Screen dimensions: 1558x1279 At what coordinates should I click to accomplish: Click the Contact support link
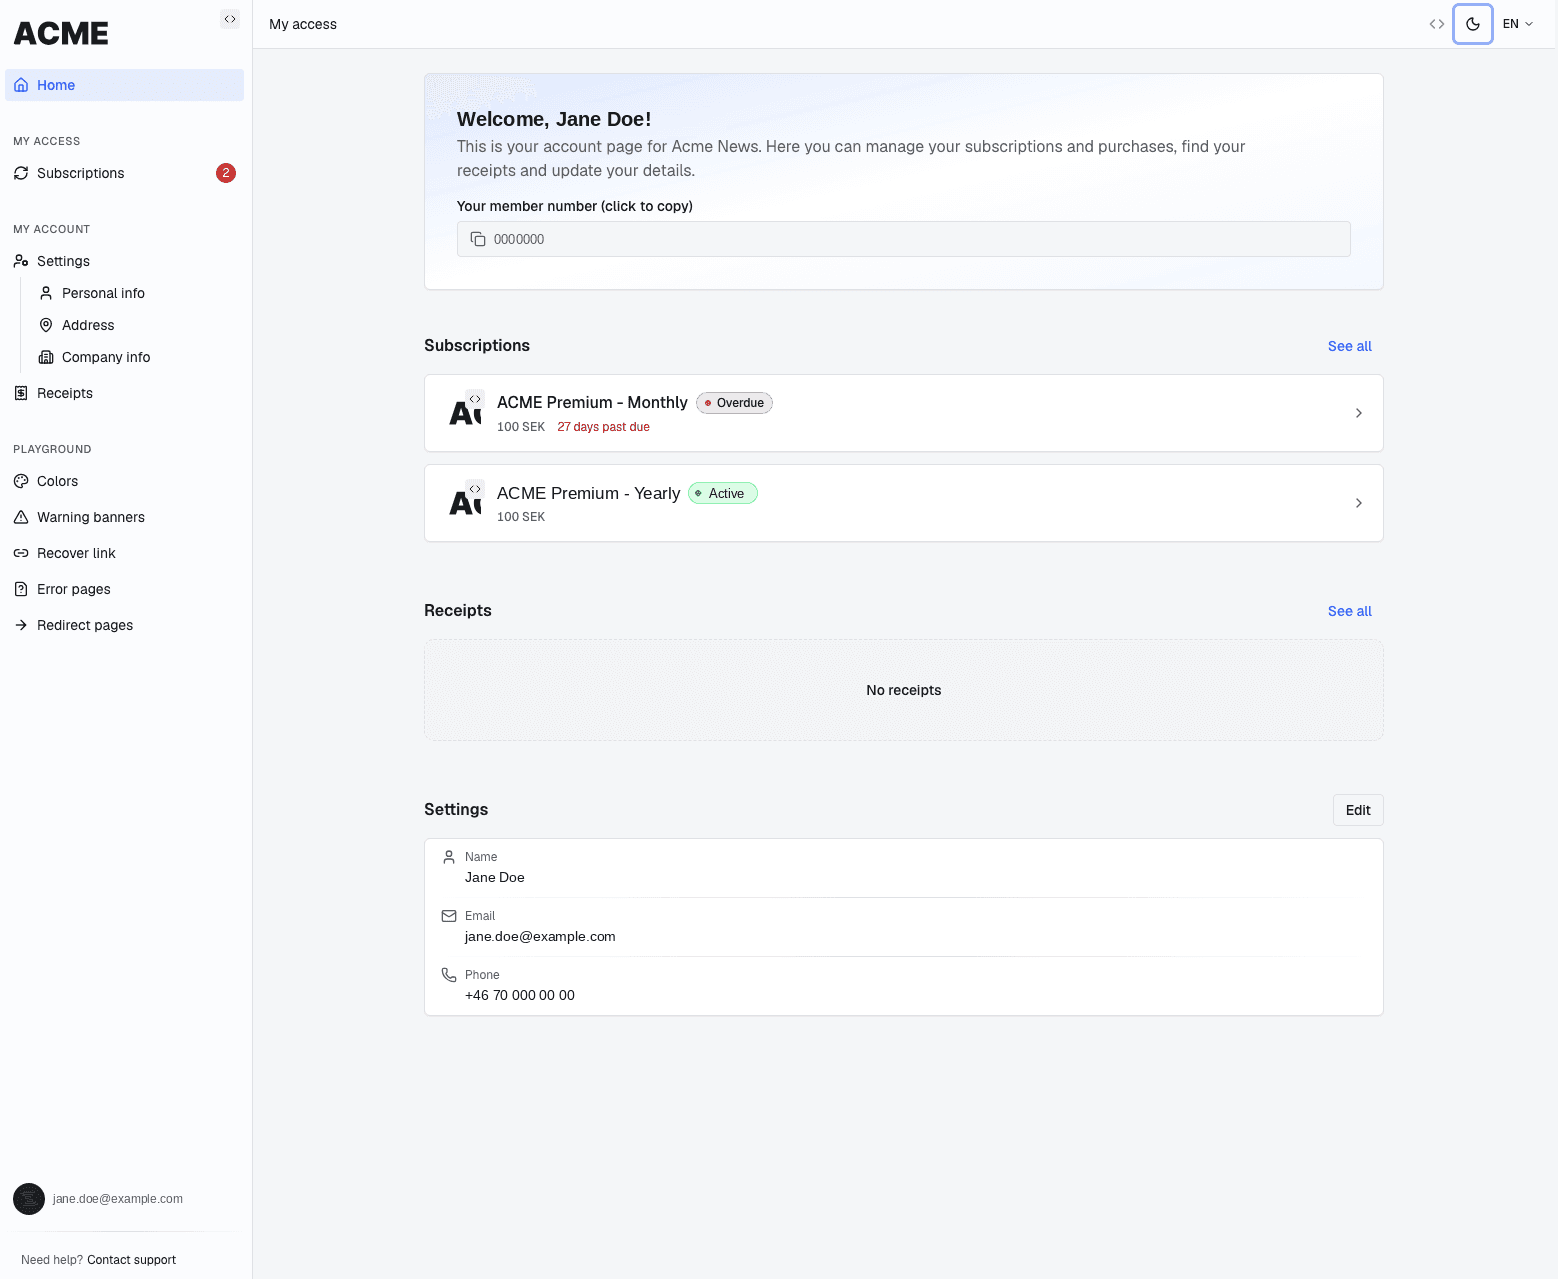(x=131, y=1260)
